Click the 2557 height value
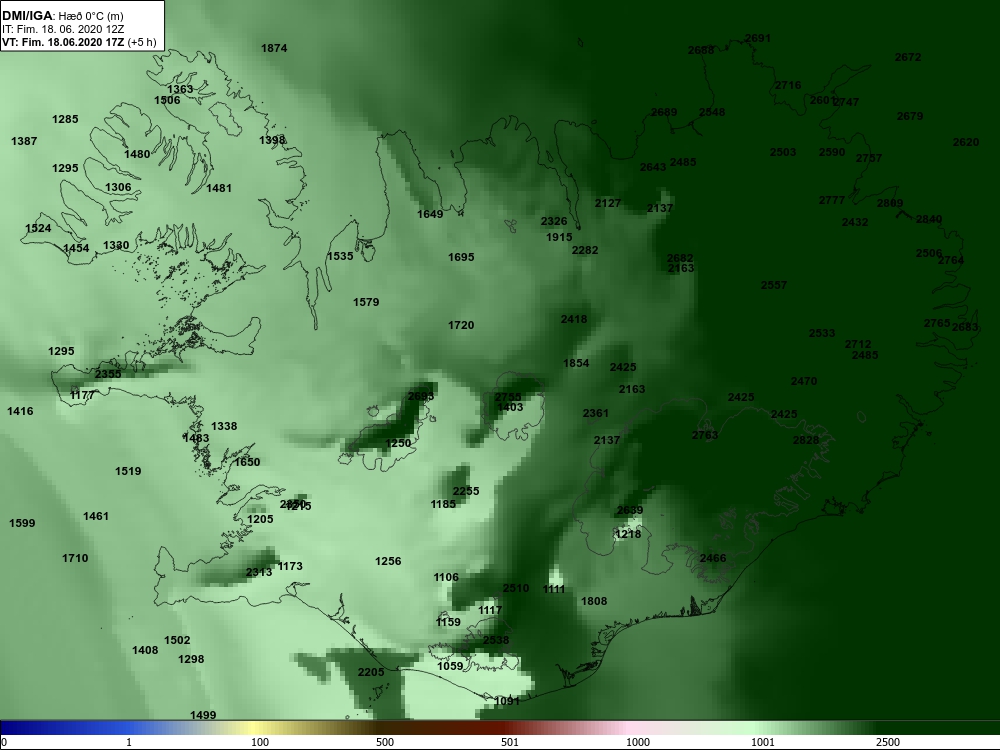This screenshot has height=750, width=1000. click(774, 285)
